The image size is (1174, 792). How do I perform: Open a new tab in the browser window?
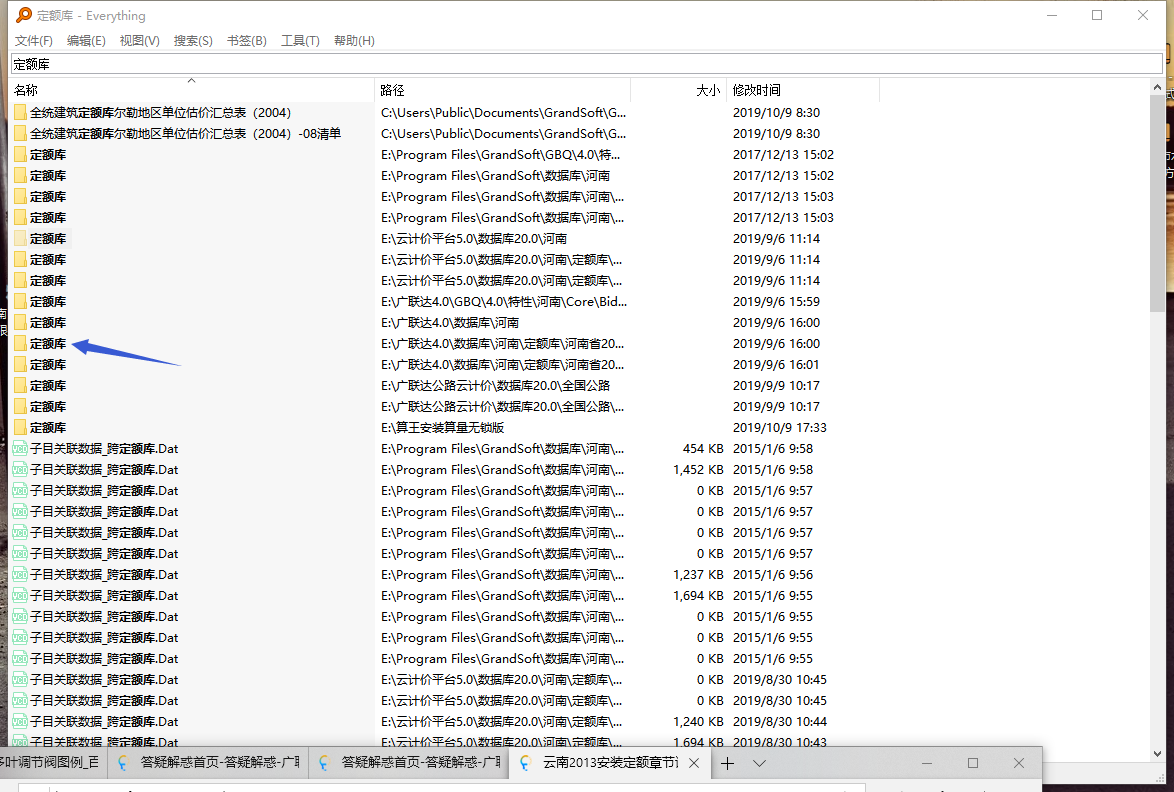tap(727, 763)
